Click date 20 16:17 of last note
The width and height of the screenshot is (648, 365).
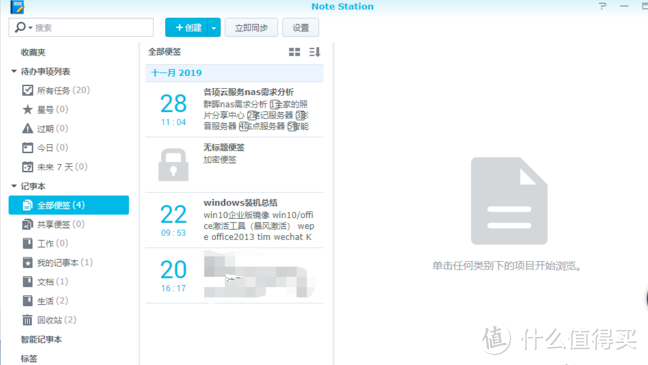click(174, 276)
